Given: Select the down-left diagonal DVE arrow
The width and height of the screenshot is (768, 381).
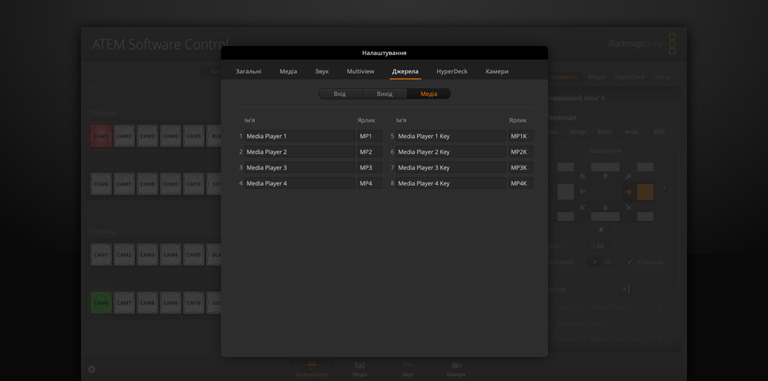Looking at the screenshot, I should [x=582, y=208].
